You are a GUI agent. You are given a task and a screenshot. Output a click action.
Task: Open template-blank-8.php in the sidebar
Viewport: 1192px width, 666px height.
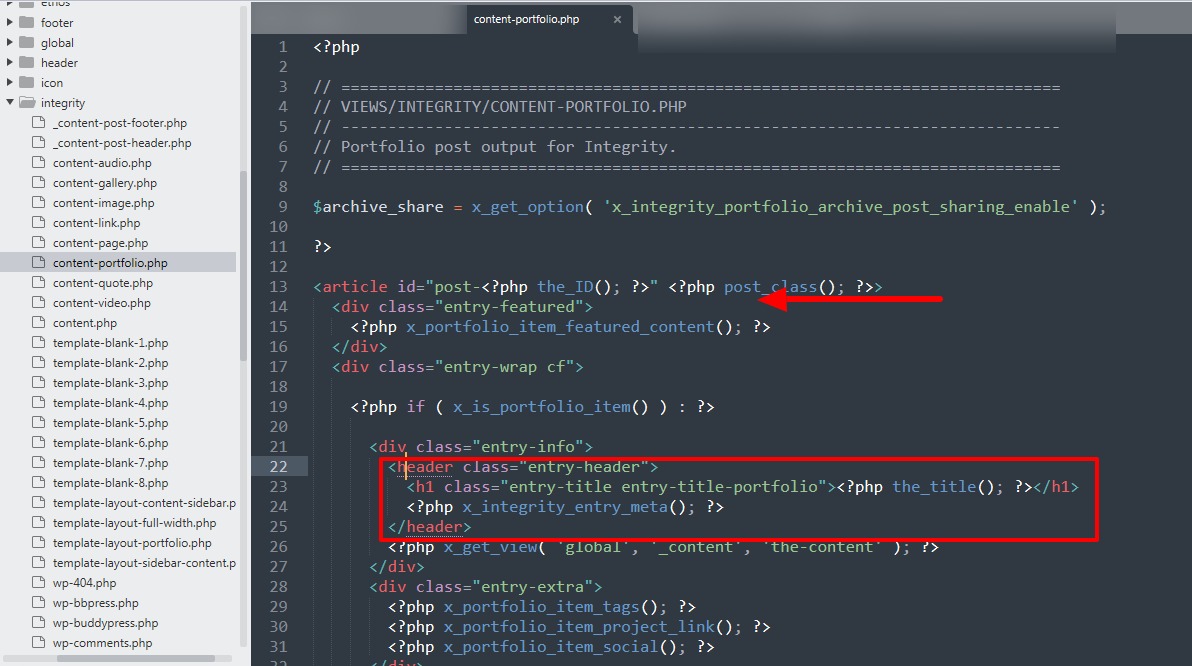point(110,483)
